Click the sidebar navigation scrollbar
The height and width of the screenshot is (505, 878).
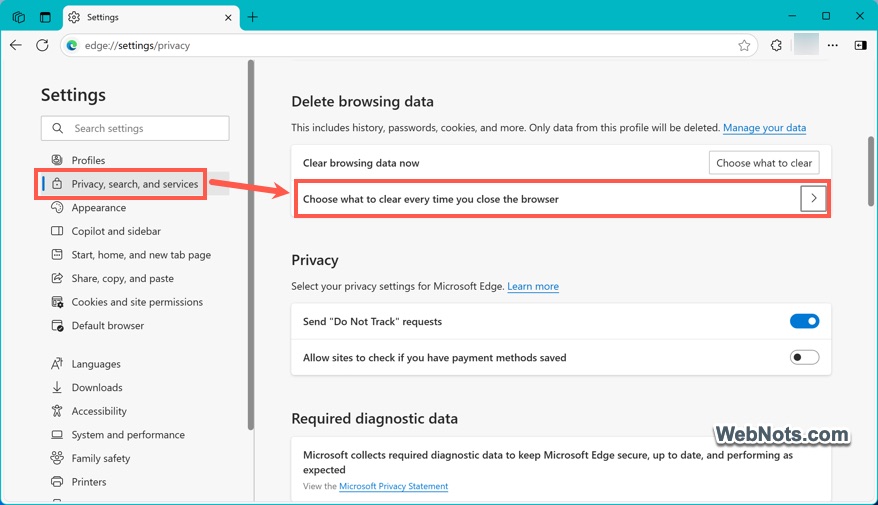pyautogui.click(x=251, y=245)
